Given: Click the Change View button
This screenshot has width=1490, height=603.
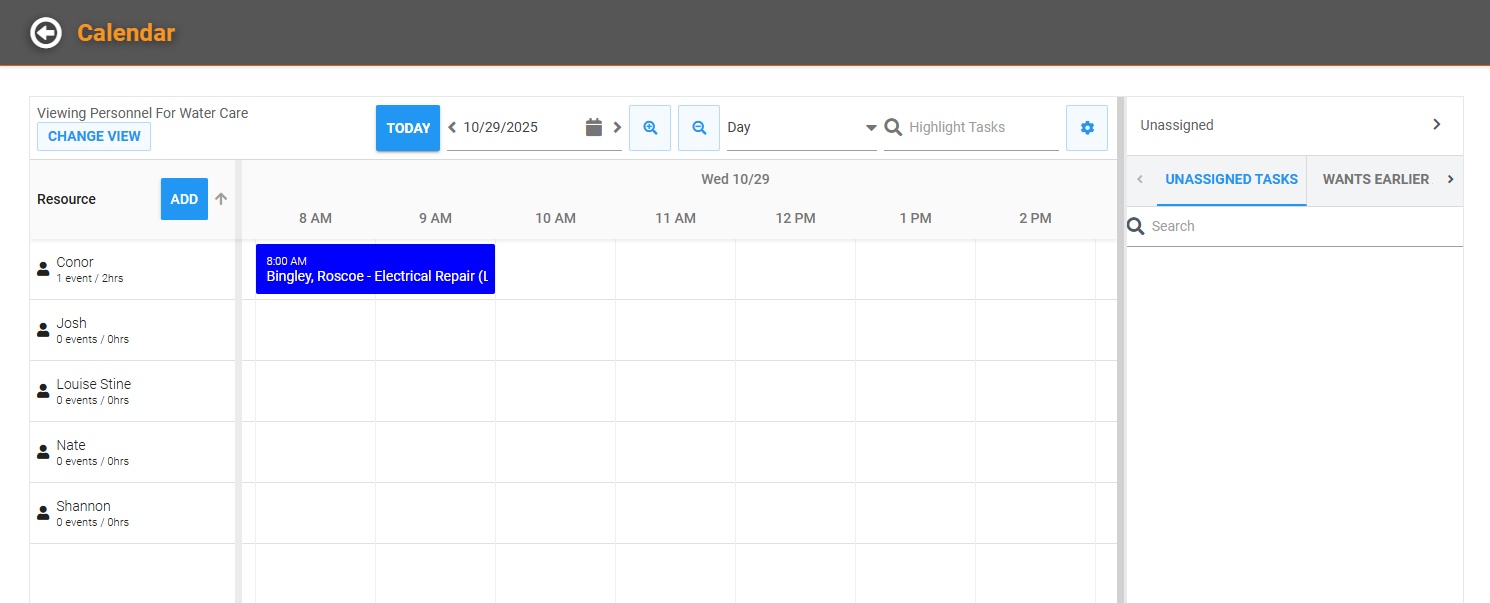Looking at the screenshot, I should (x=94, y=137).
